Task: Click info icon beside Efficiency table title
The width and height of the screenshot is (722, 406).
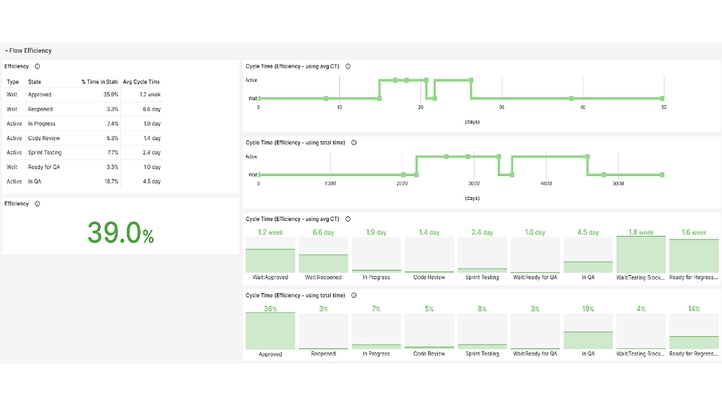Action: point(37,67)
